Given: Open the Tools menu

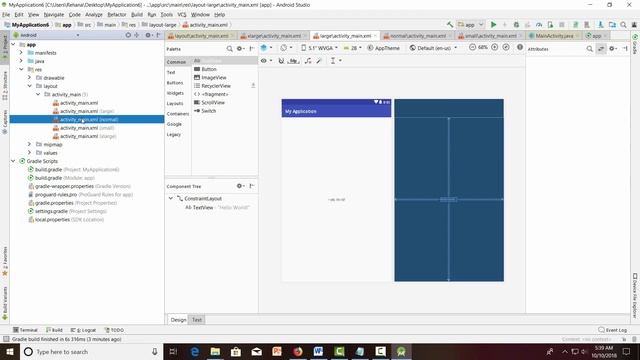Looking at the screenshot, I should 167,15.
